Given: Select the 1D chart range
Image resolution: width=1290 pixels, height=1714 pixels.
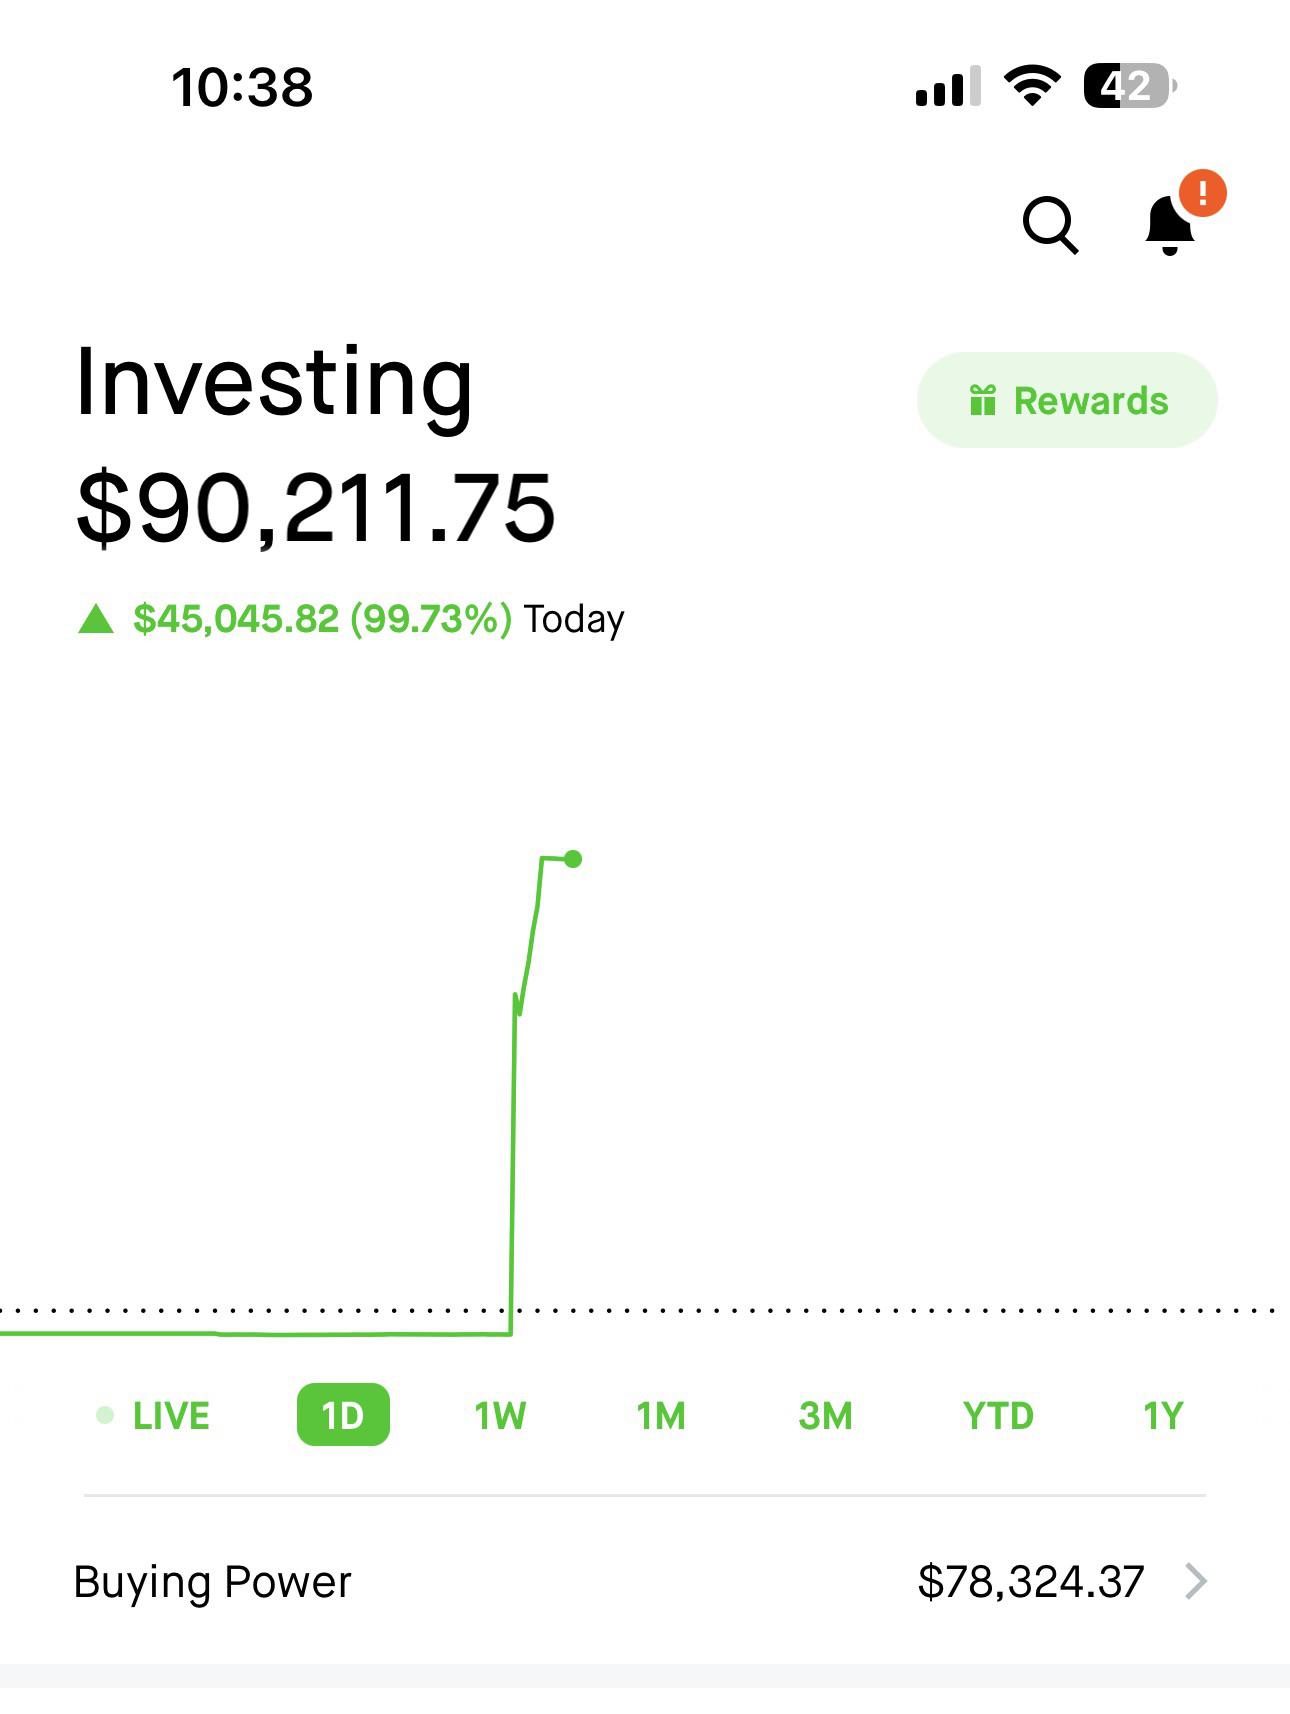Looking at the screenshot, I should (x=343, y=1415).
